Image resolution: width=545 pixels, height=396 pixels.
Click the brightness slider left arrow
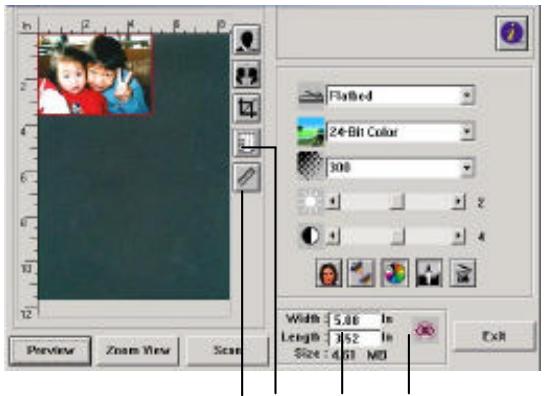coord(332,201)
